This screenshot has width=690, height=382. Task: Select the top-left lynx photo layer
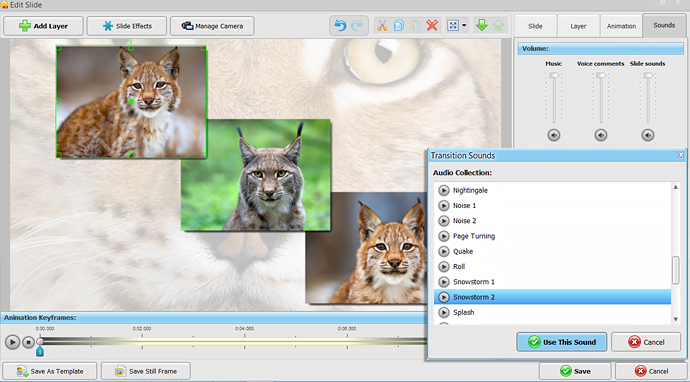(131, 101)
